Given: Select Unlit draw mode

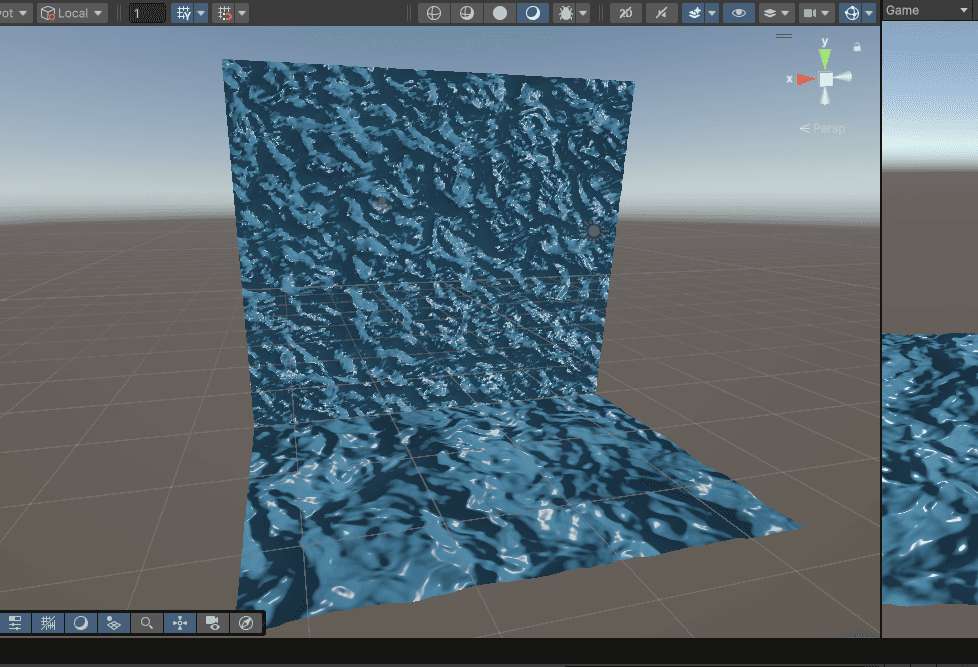Looking at the screenshot, I should (500, 13).
